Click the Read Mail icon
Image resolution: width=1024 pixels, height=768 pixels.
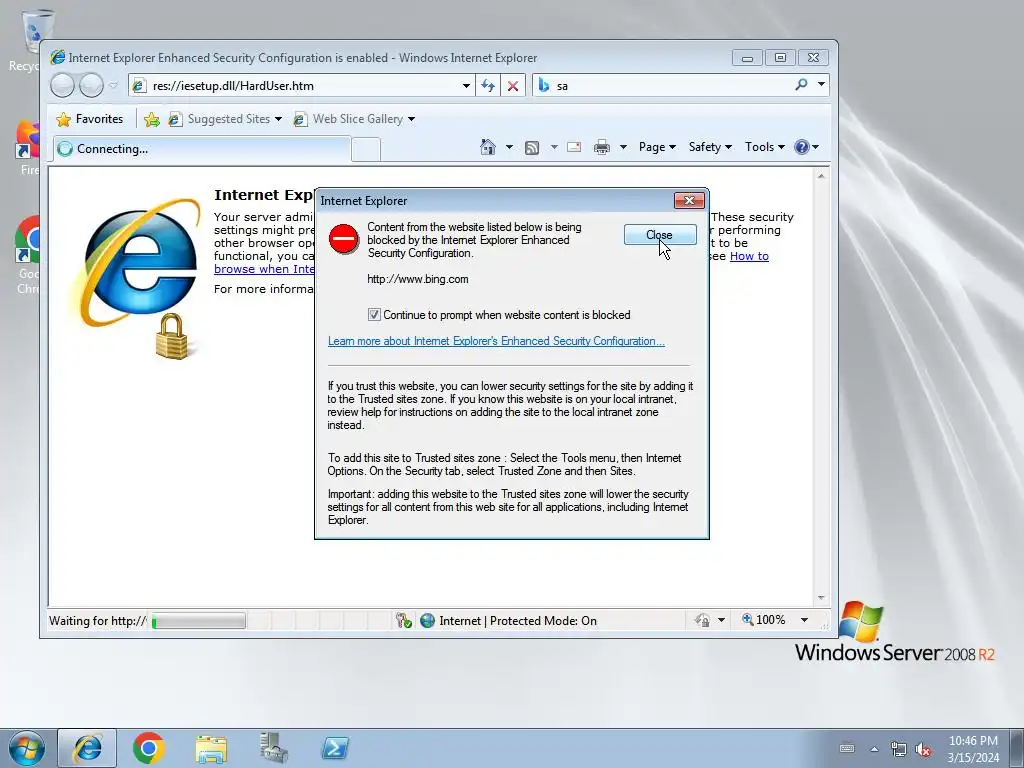(x=574, y=147)
